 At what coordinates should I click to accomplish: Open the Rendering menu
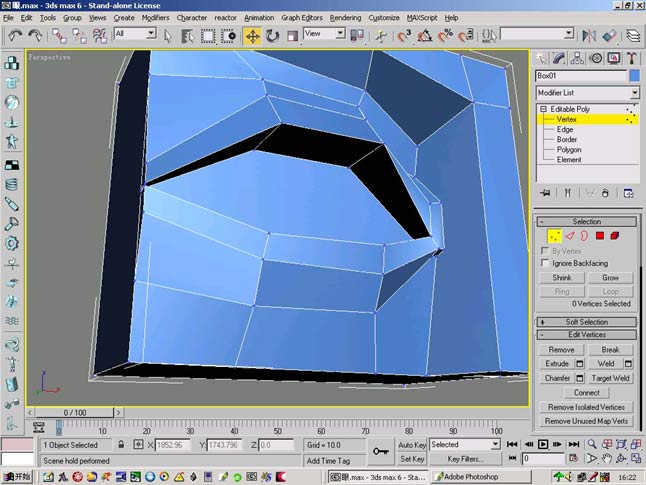pyautogui.click(x=345, y=18)
